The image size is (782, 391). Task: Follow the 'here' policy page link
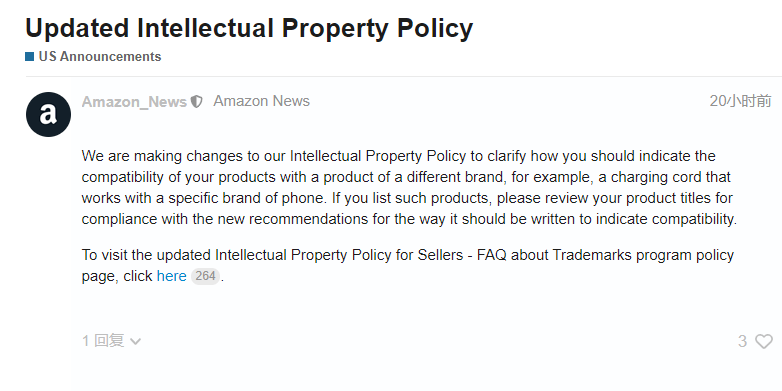coord(172,276)
